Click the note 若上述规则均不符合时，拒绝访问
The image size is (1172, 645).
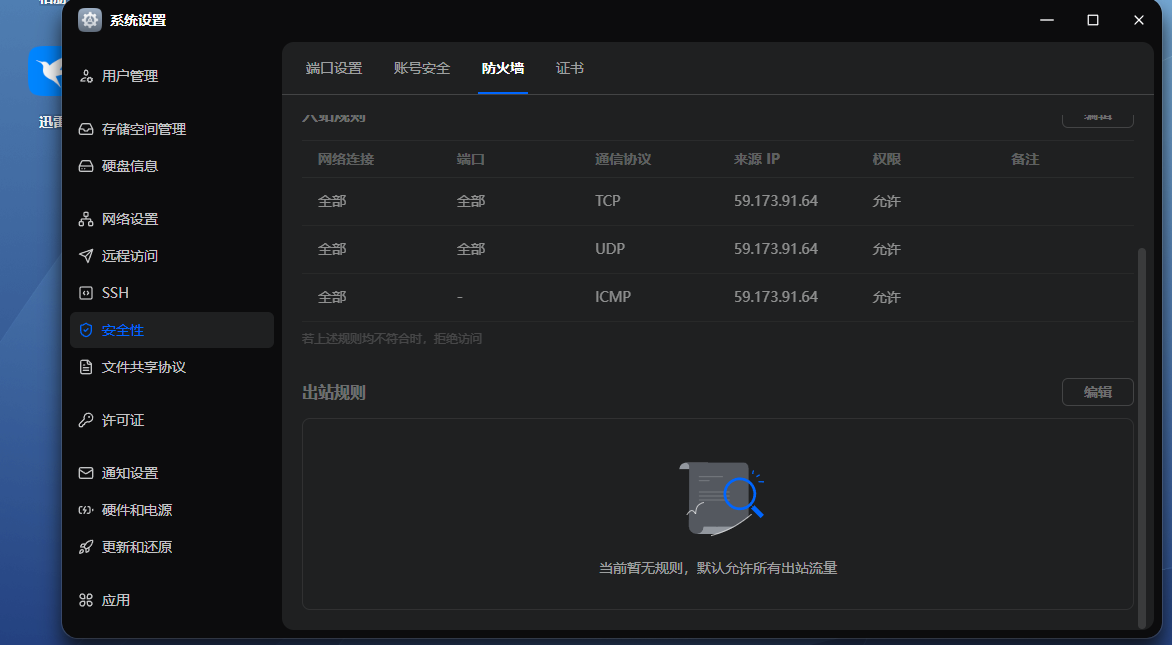coord(392,339)
